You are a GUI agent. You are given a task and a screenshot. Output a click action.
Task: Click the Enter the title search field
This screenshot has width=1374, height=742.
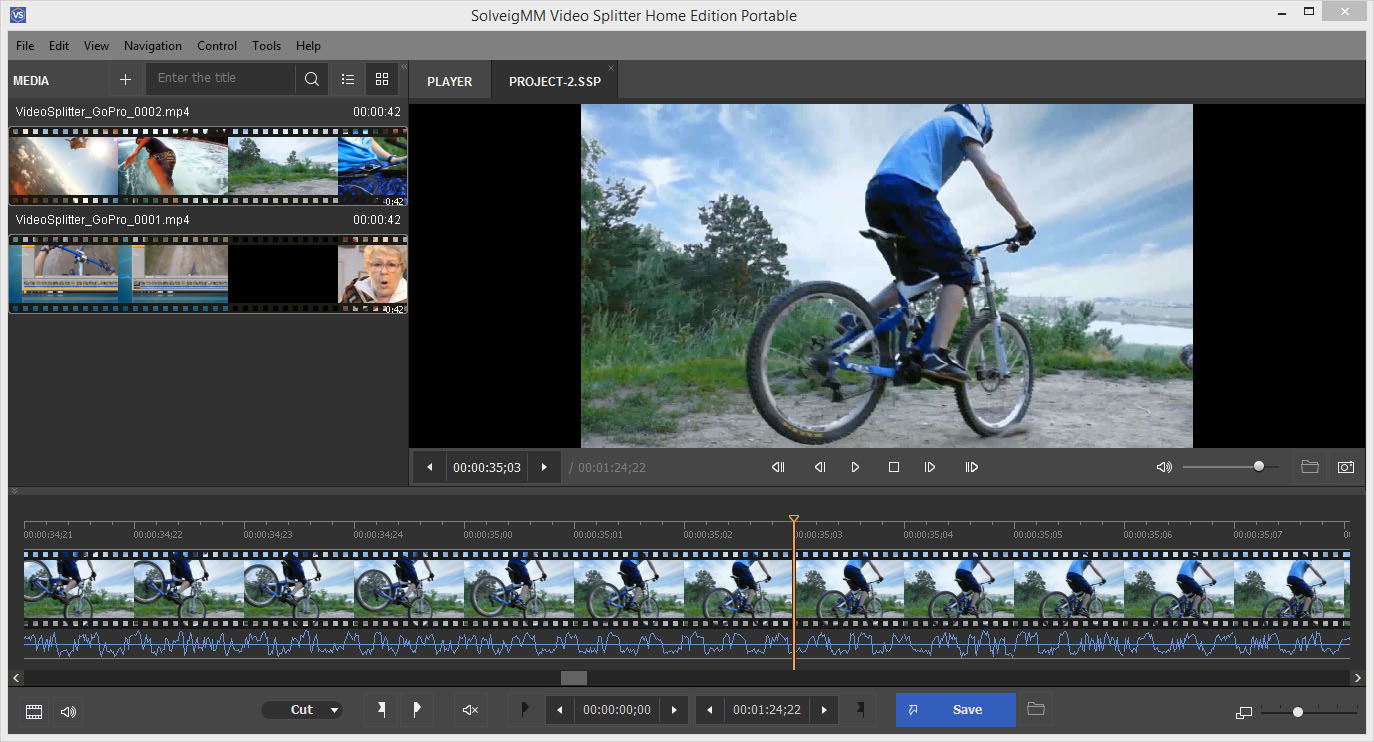click(220, 78)
